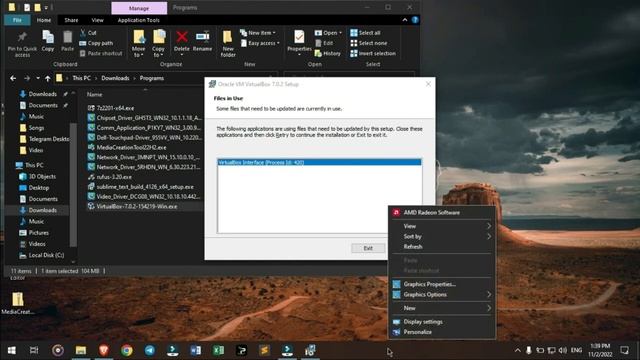Open New item dropdown
This screenshot has height=360, width=640.
pos(258,33)
